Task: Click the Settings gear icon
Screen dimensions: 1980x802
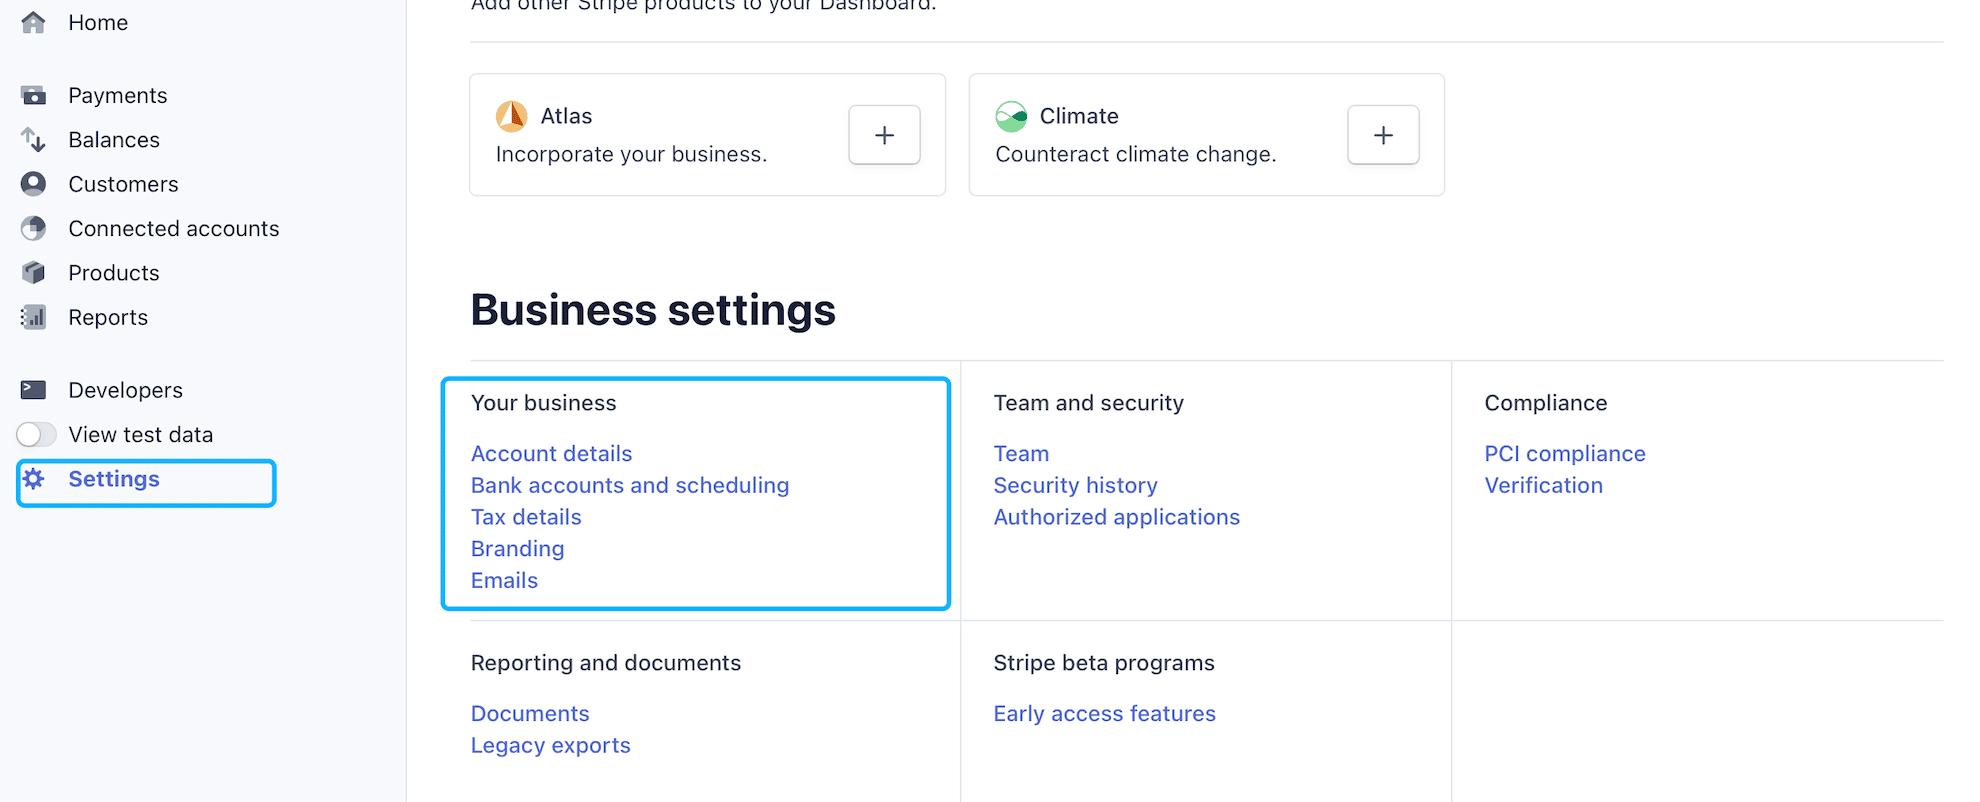Action: pyautogui.click(x=34, y=479)
